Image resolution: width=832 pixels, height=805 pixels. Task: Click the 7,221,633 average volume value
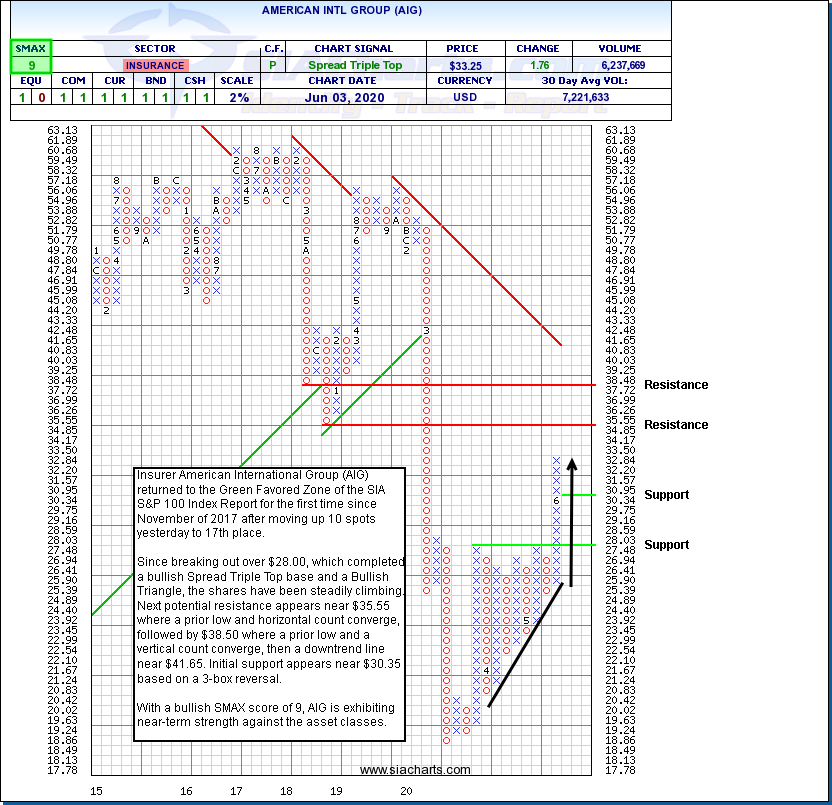(616, 97)
